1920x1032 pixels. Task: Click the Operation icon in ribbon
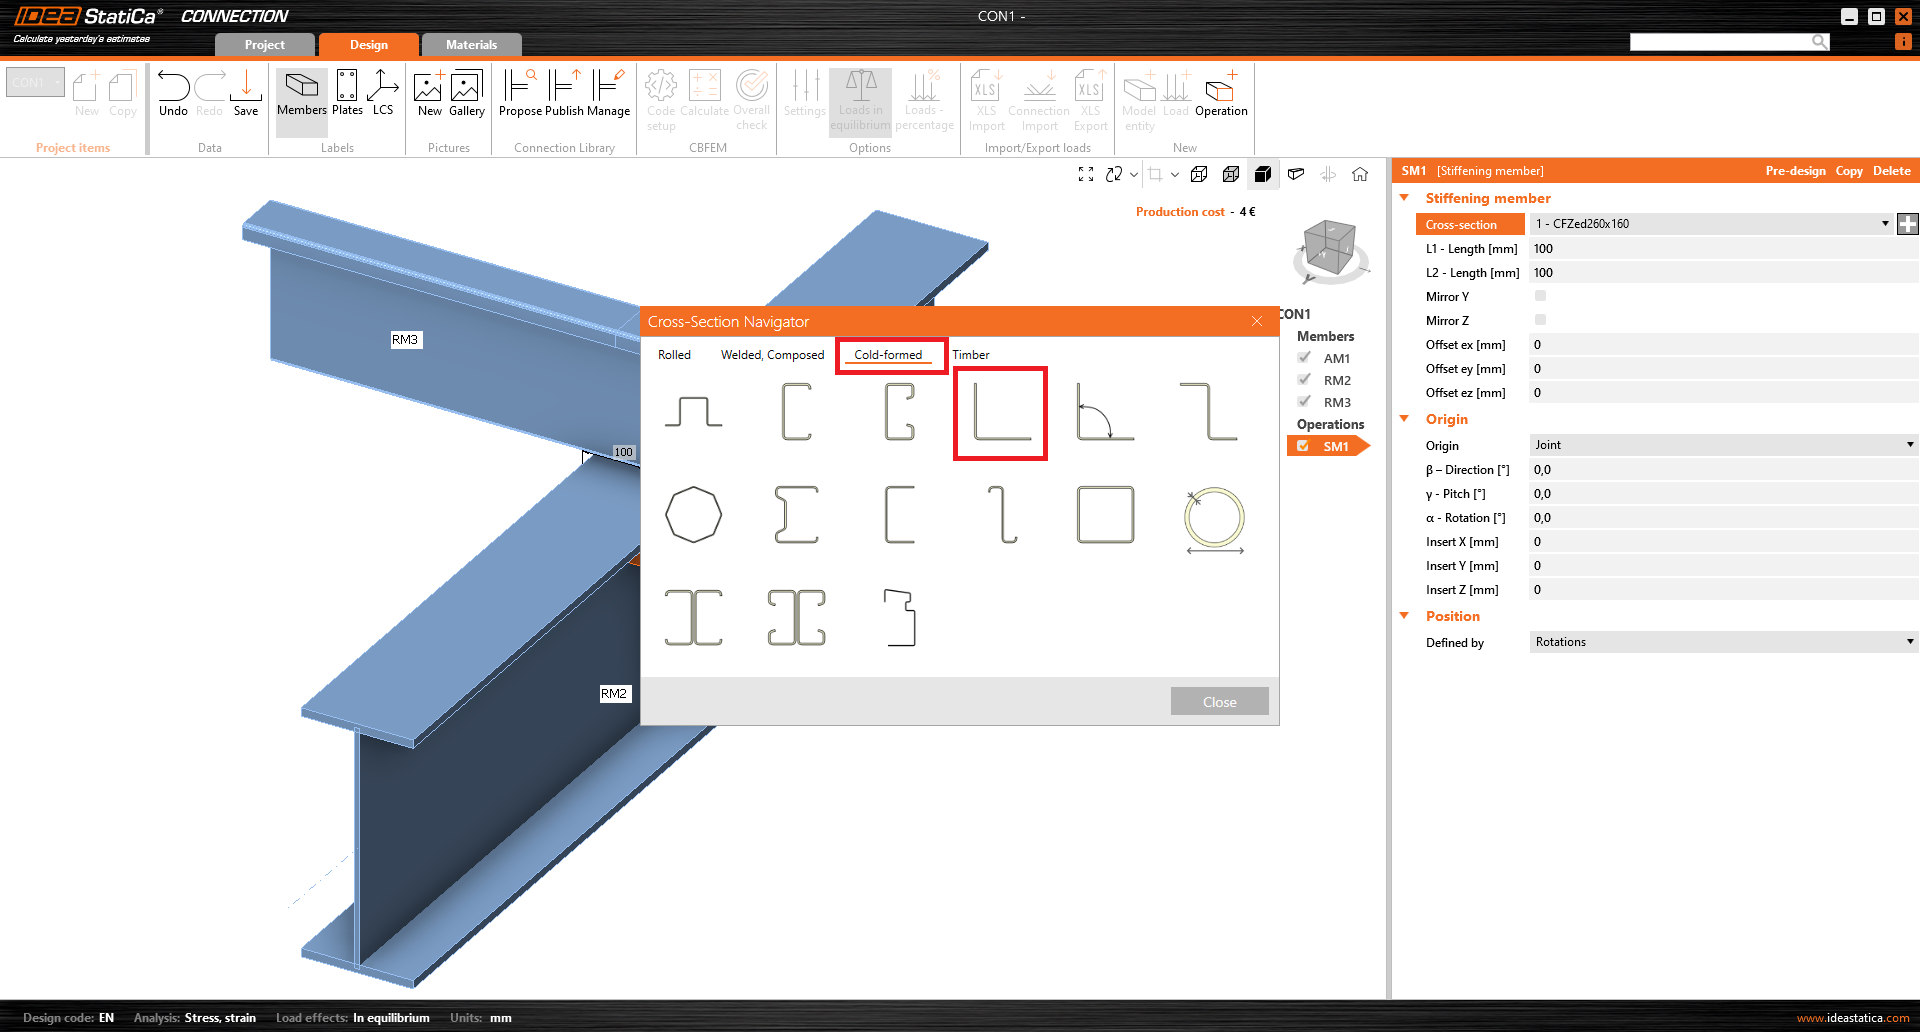click(x=1220, y=93)
